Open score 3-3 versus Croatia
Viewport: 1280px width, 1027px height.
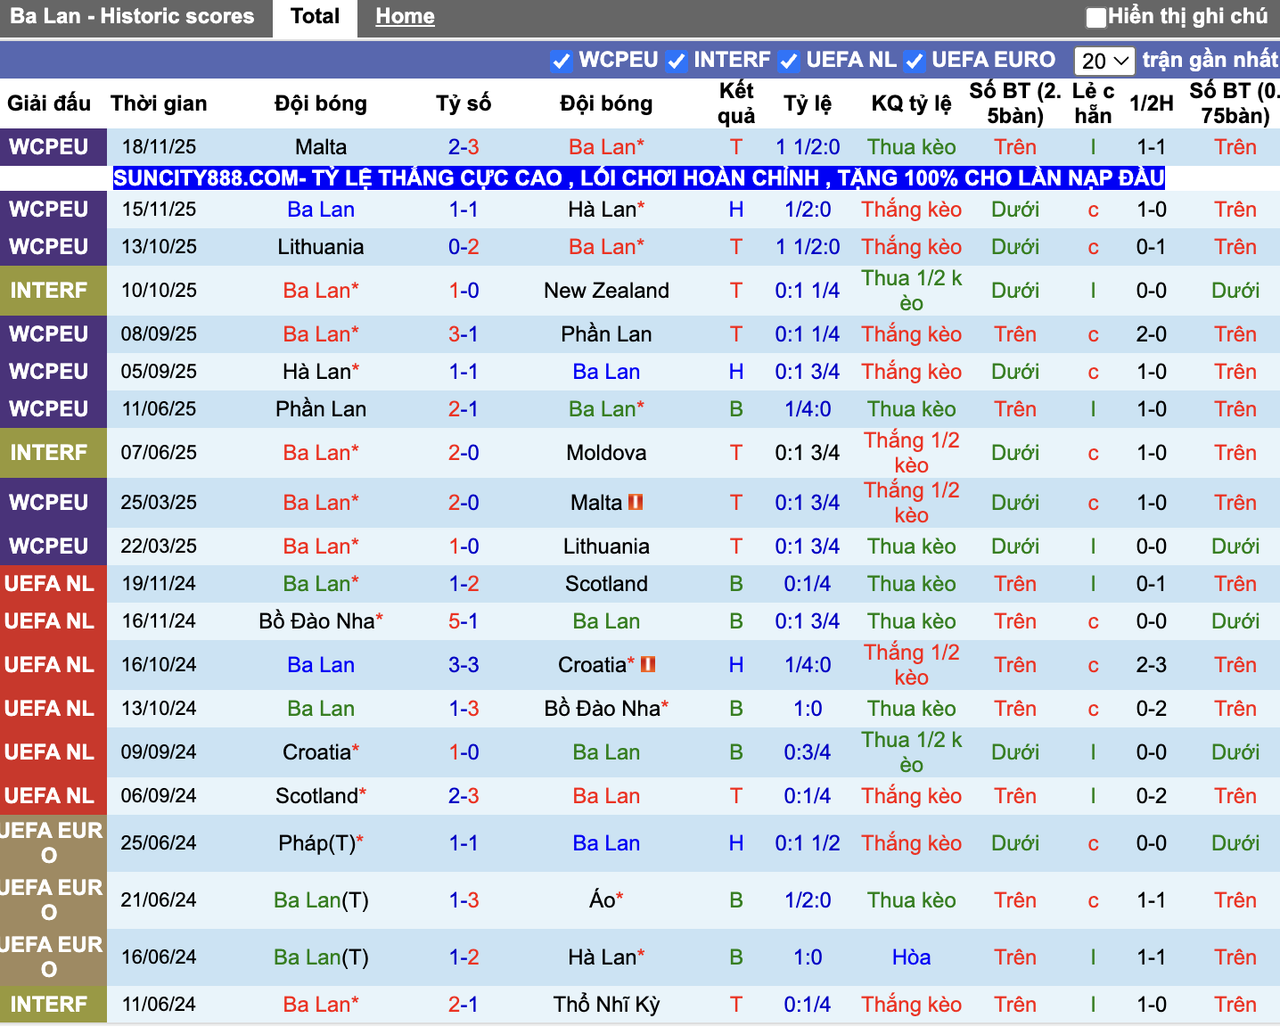(463, 665)
